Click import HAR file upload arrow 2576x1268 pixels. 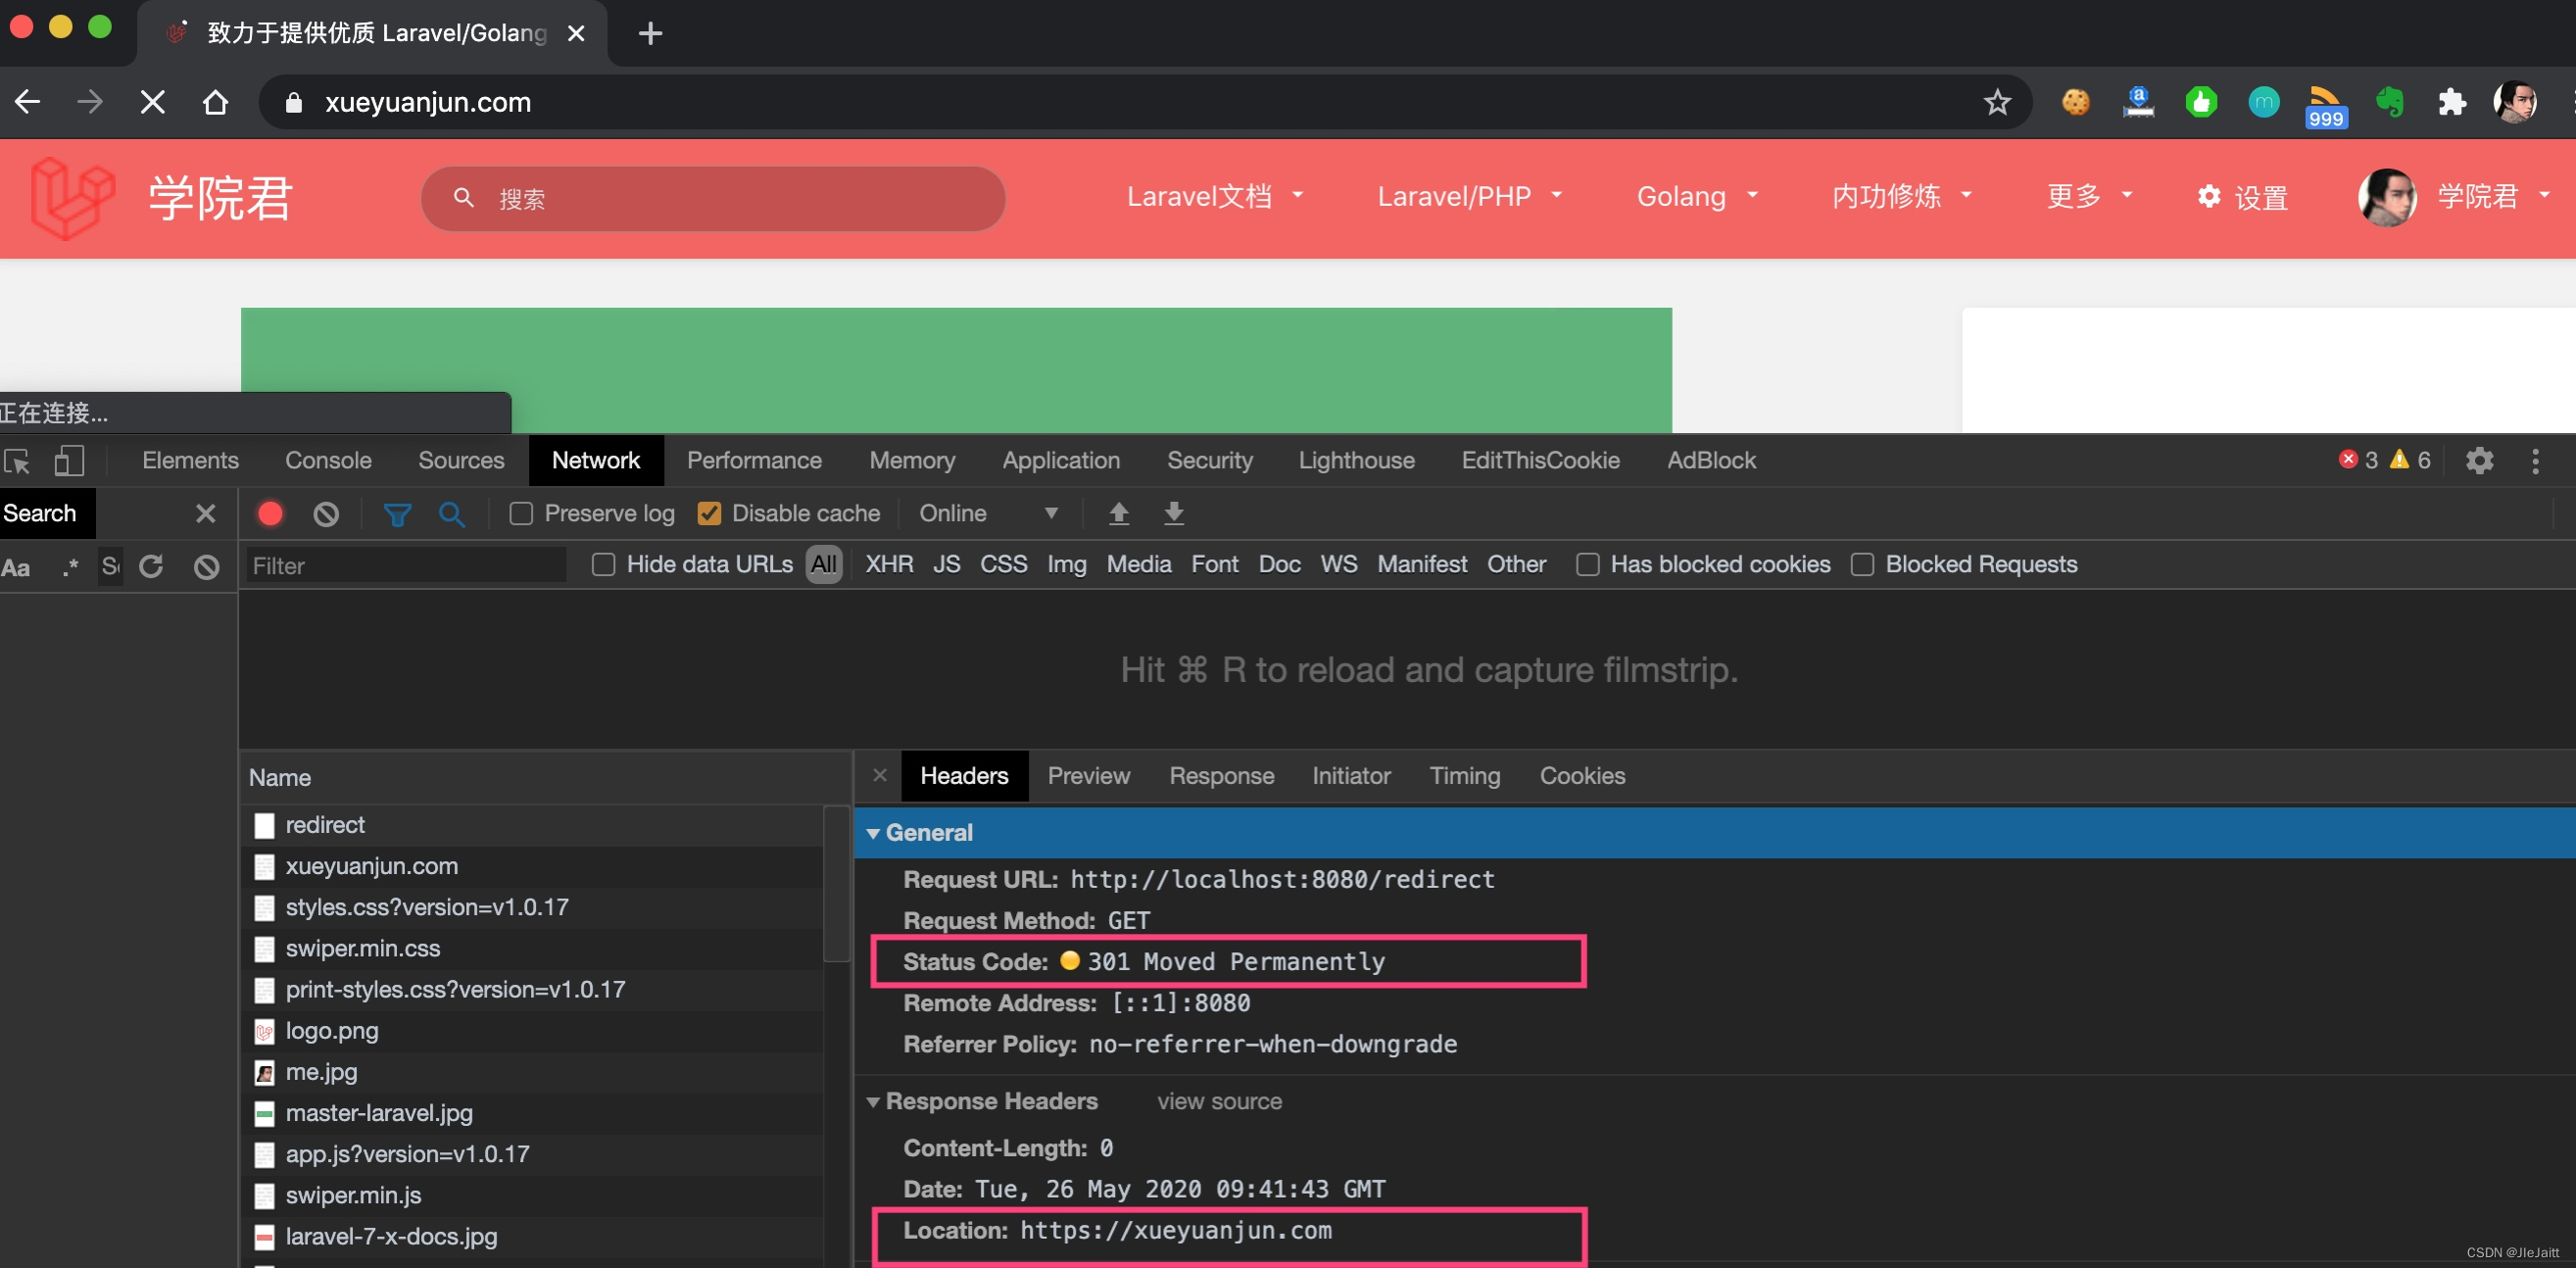point(1118,513)
